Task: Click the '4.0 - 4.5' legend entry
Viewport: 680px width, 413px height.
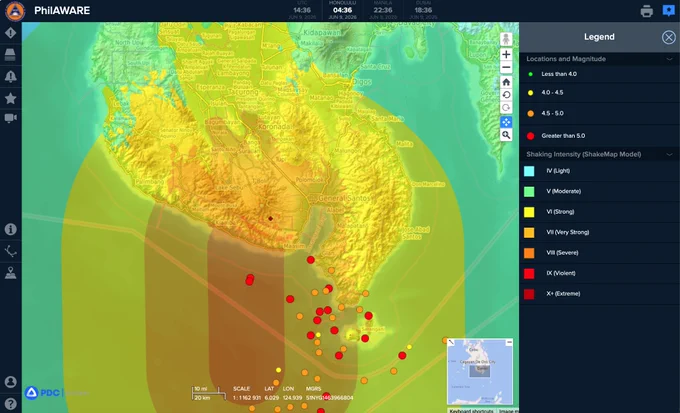Action: 552,92
